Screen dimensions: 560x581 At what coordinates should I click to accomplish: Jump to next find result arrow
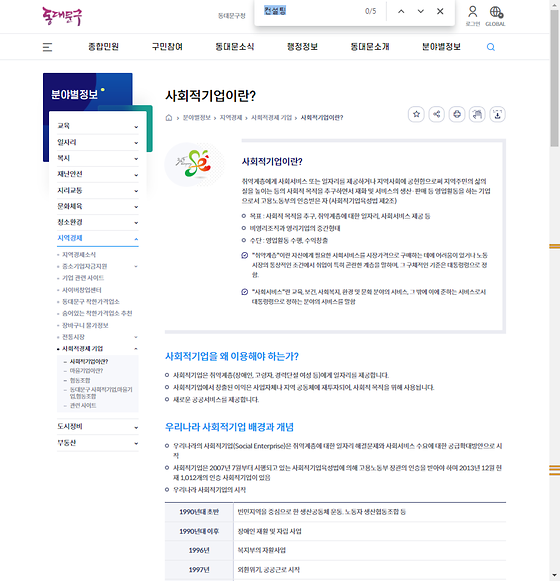[421, 11]
